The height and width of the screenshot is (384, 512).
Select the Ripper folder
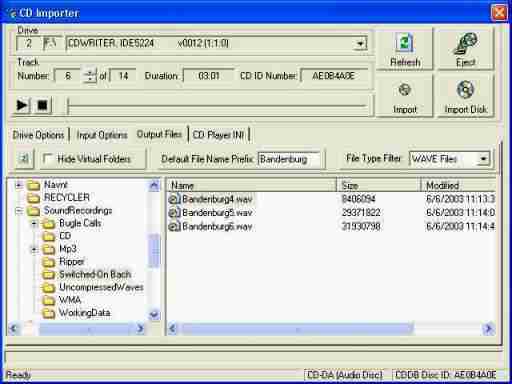tap(72, 262)
